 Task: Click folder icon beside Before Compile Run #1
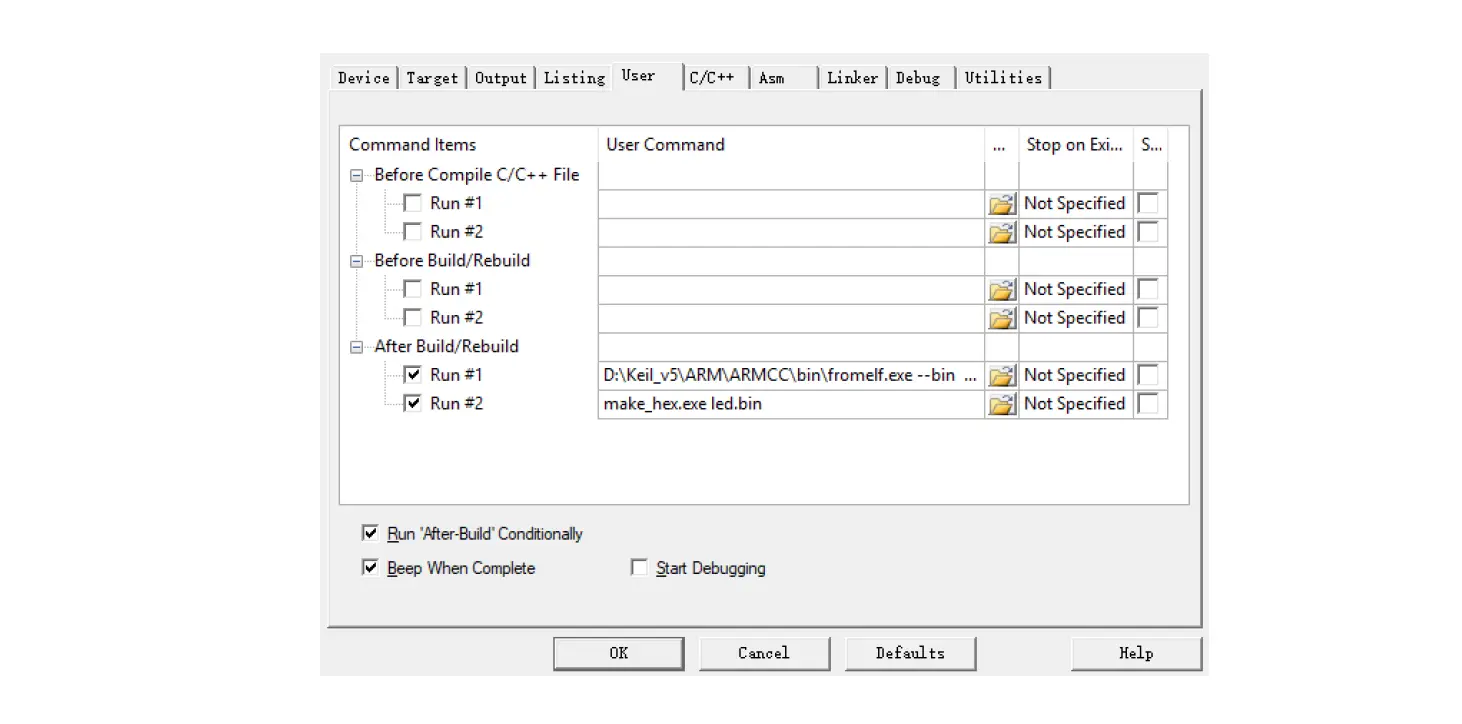pos(1002,203)
